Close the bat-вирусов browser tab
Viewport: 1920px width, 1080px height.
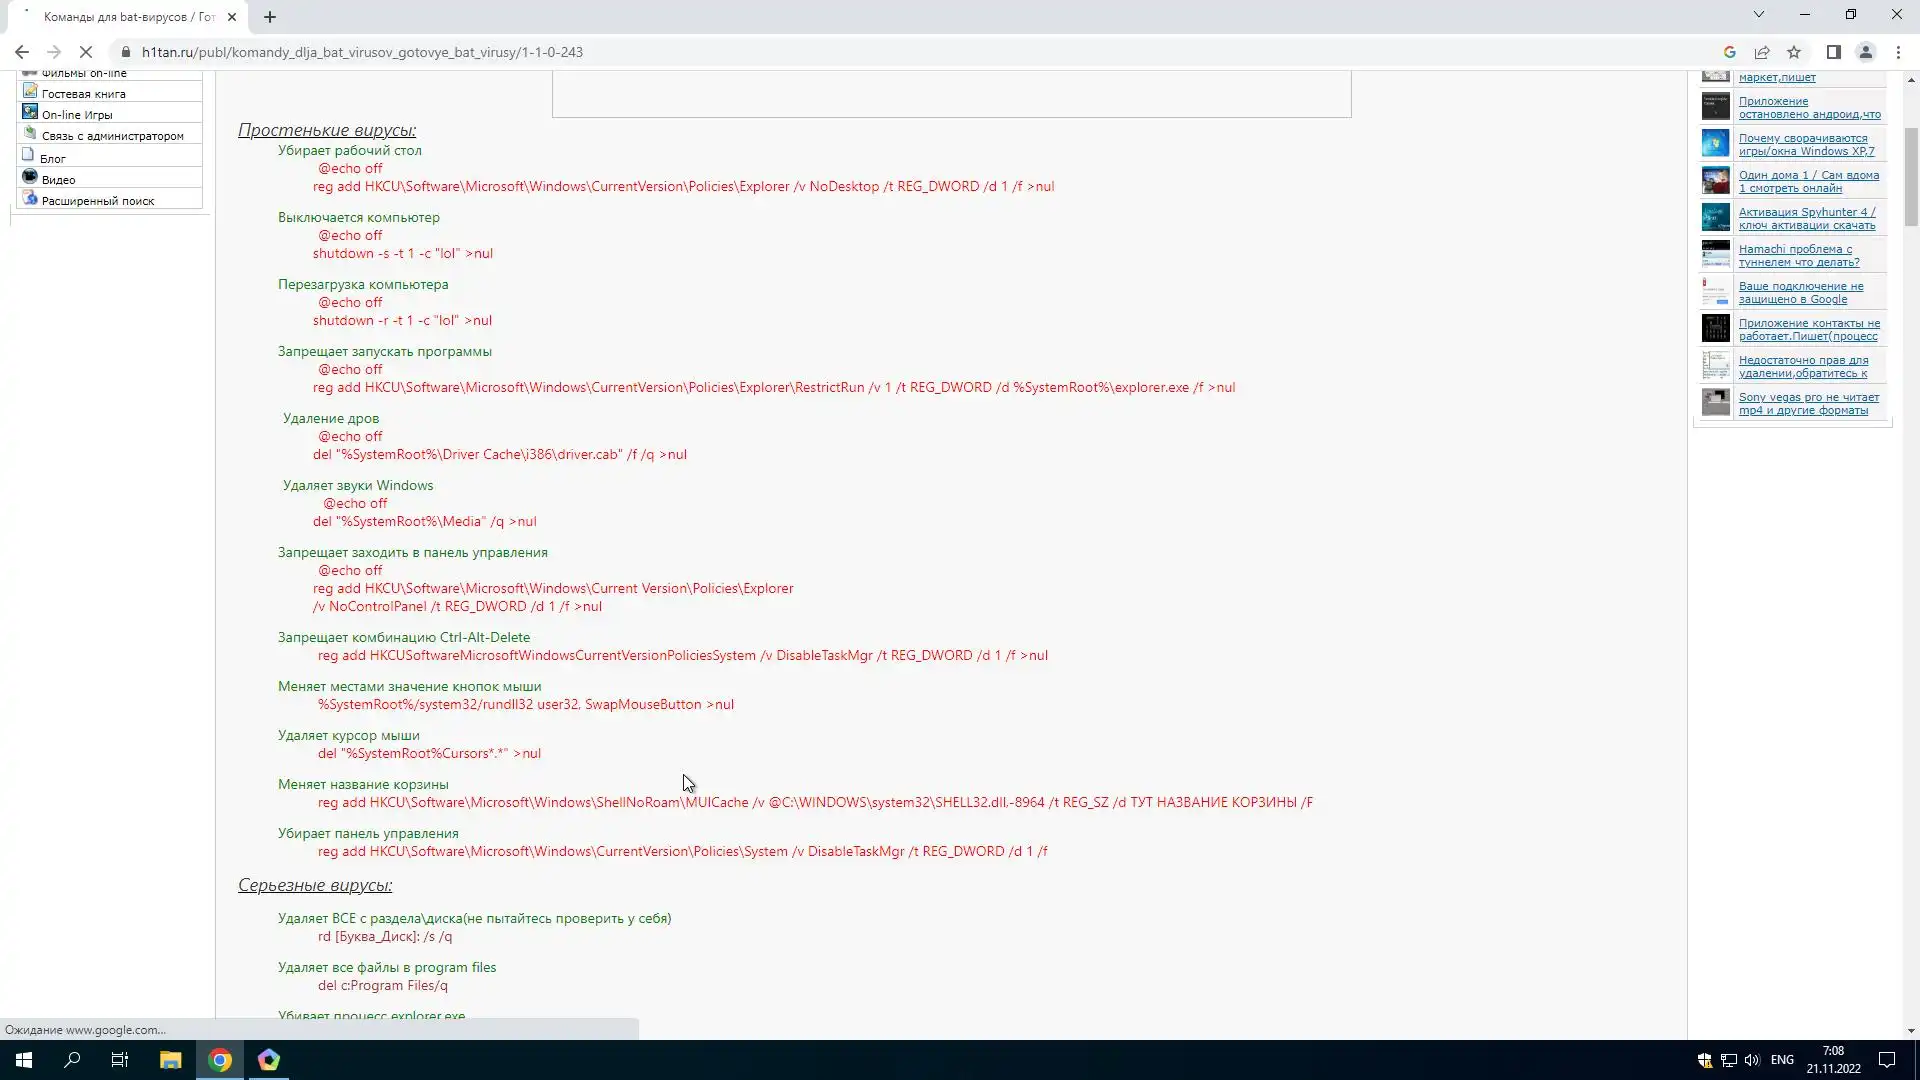point(232,17)
